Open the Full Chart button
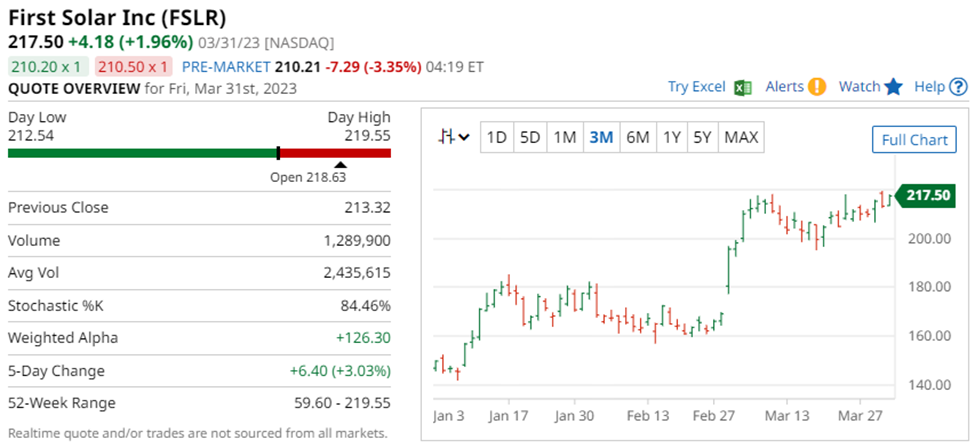This screenshot has width=975, height=448. [914, 140]
